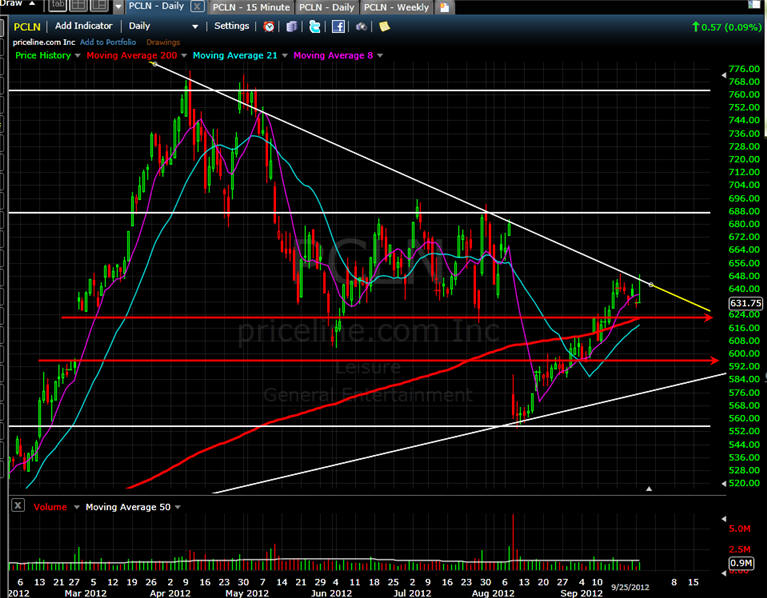Click the alarm clock alert icon

tap(268, 26)
